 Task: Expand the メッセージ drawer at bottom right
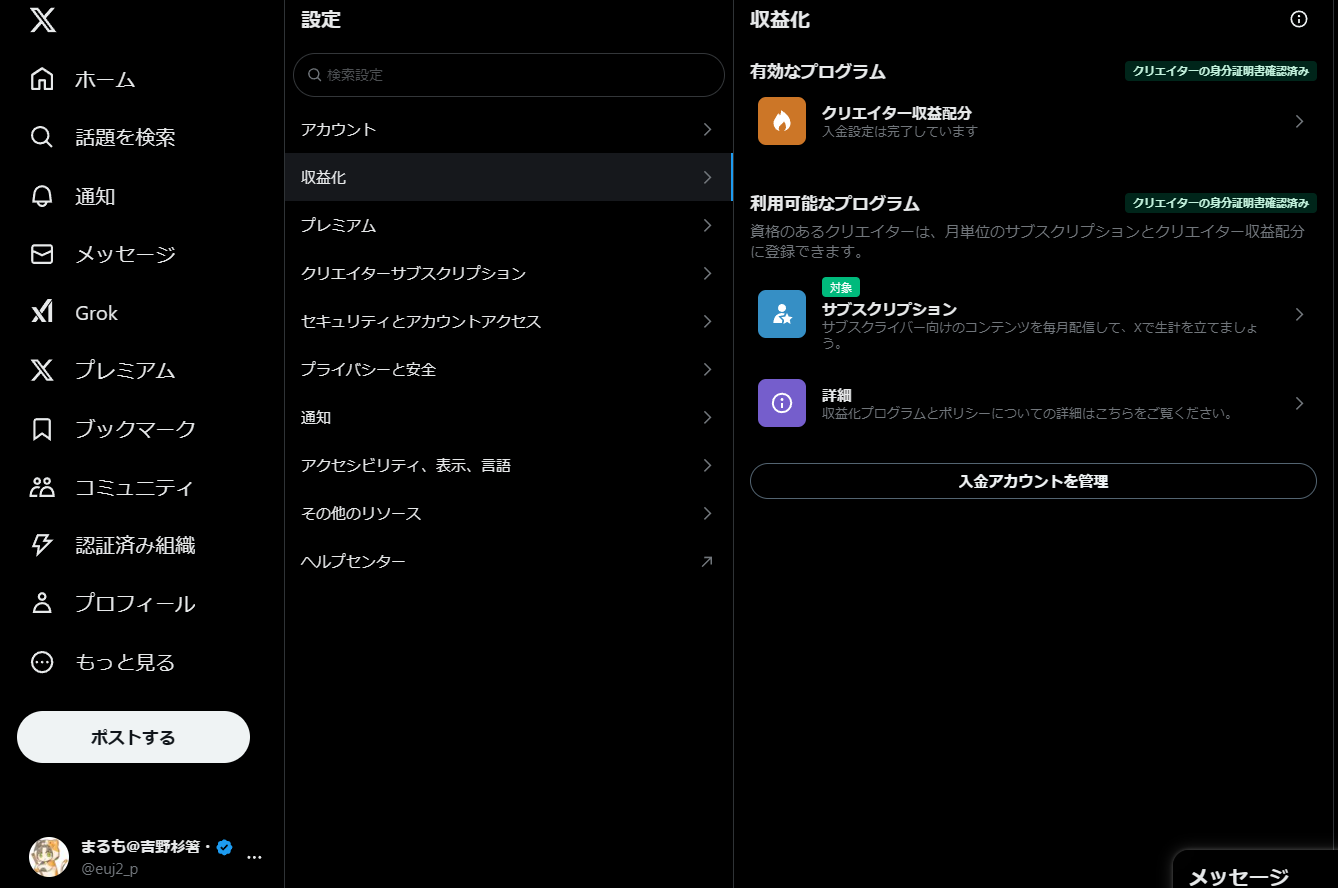(1255, 870)
